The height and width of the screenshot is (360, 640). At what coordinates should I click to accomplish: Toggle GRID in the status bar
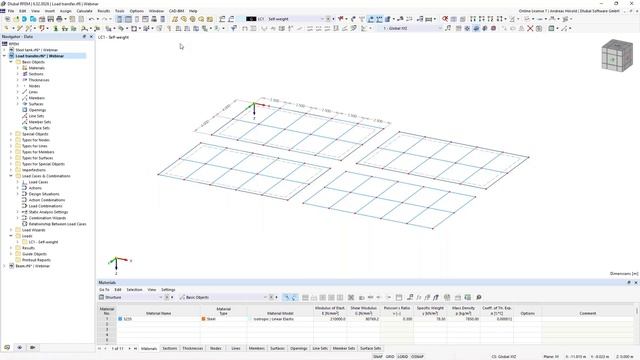[390, 357]
